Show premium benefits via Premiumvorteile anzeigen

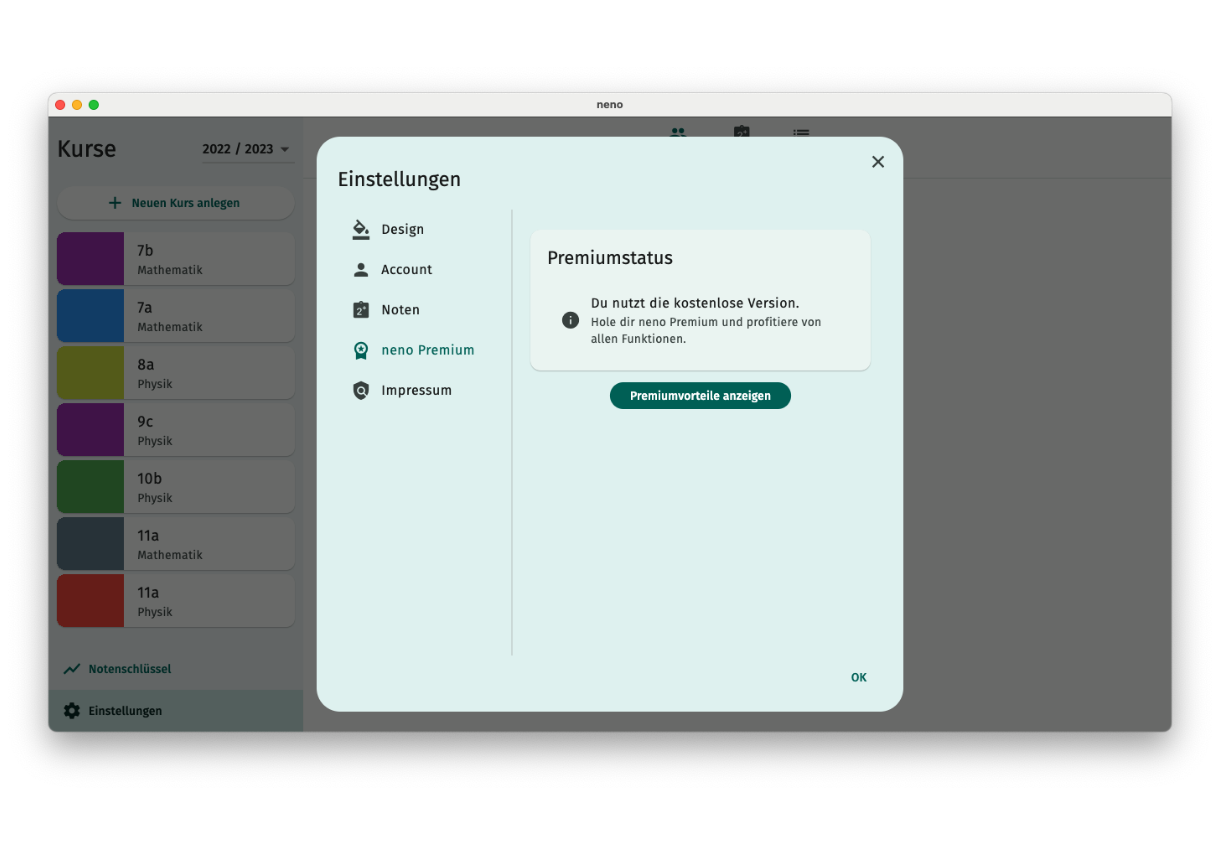click(700, 396)
